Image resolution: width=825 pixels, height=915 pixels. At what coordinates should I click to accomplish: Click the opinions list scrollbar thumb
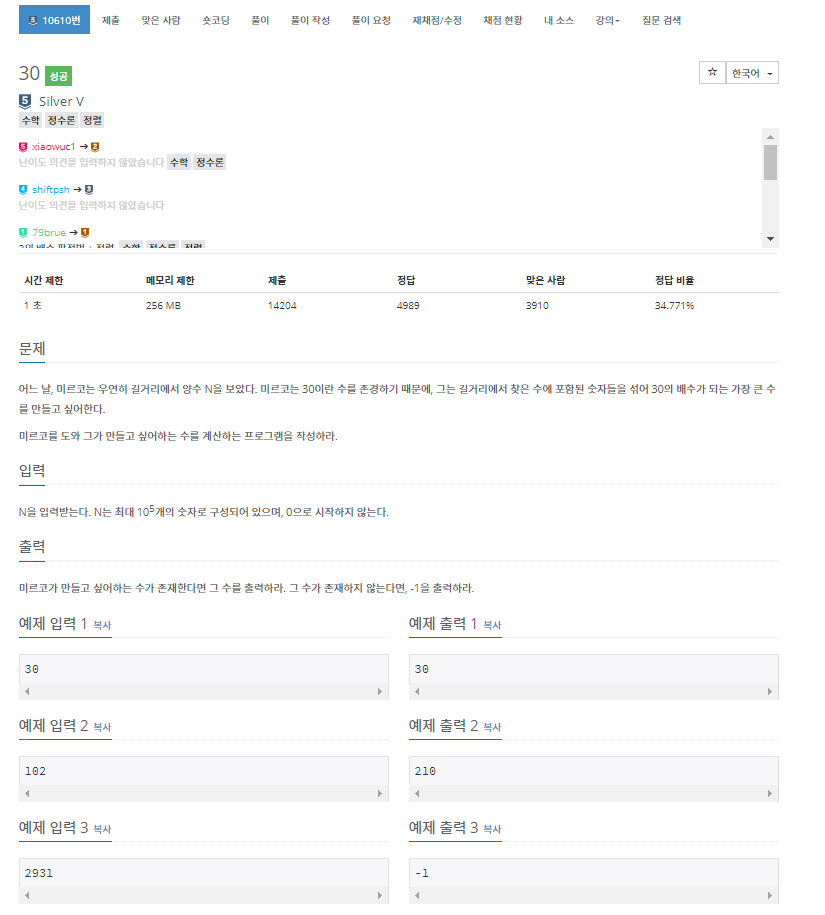(771, 162)
